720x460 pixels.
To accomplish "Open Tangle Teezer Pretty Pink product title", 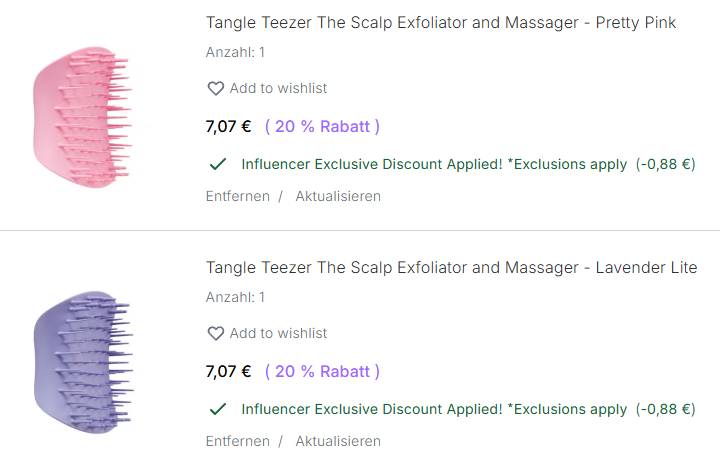I will pos(440,22).
